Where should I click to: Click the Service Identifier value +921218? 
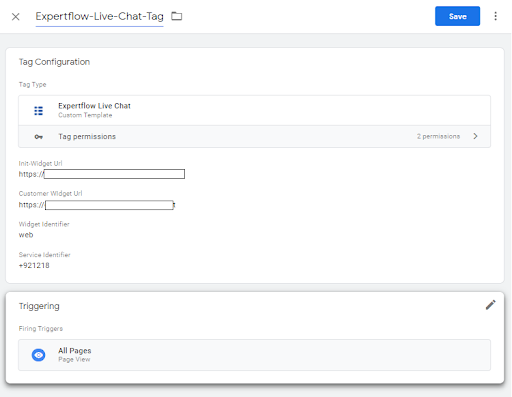[34, 266]
